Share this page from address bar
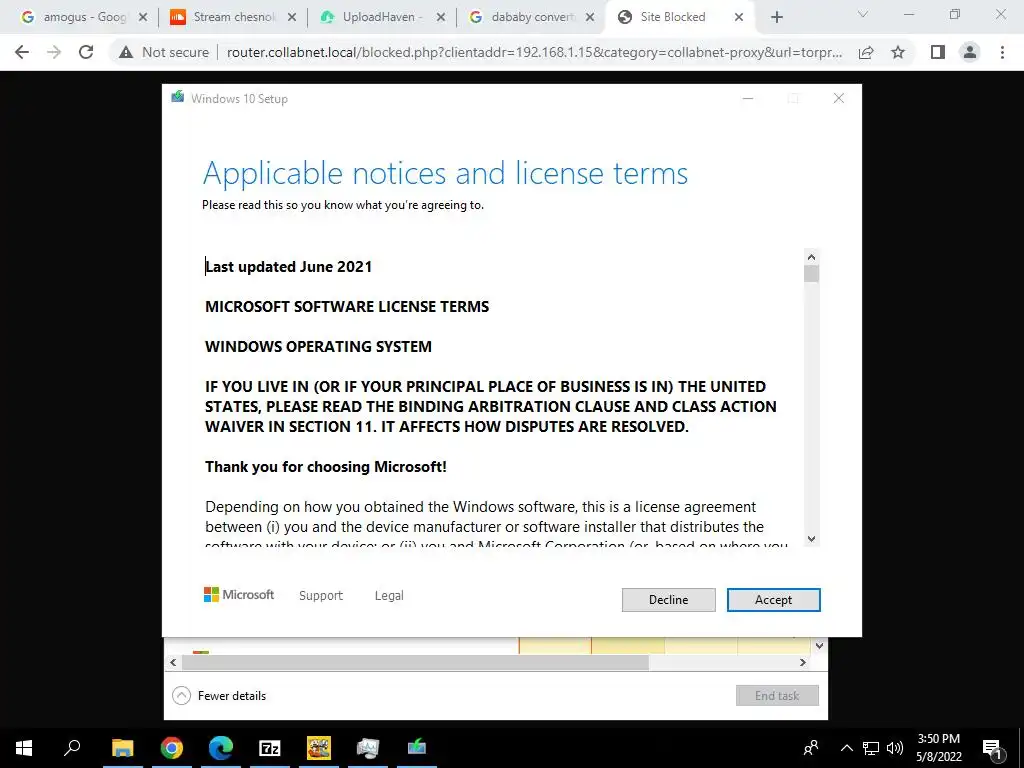 (866, 52)
